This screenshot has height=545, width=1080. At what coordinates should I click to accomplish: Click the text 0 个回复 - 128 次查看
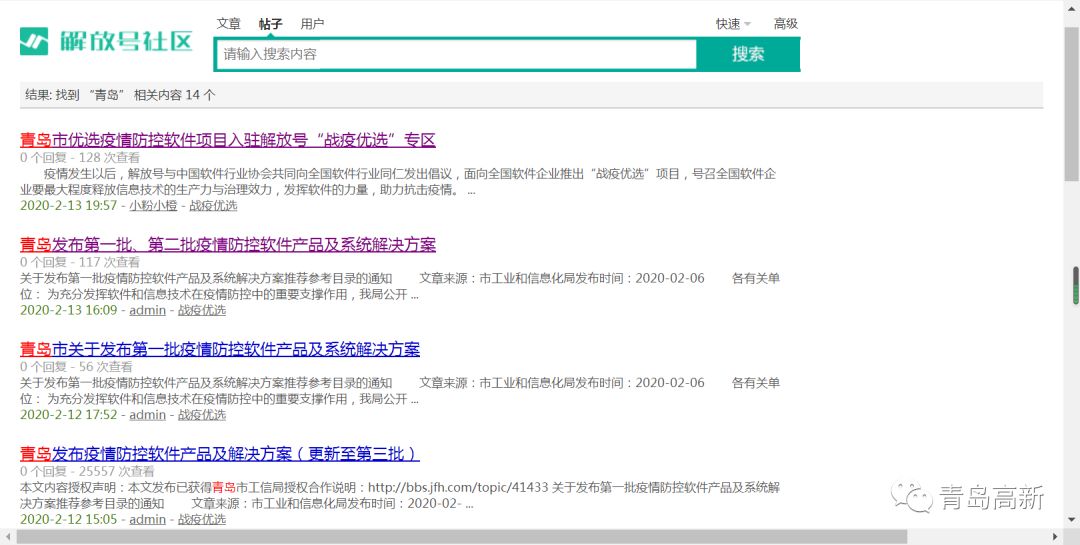[80, 157]
